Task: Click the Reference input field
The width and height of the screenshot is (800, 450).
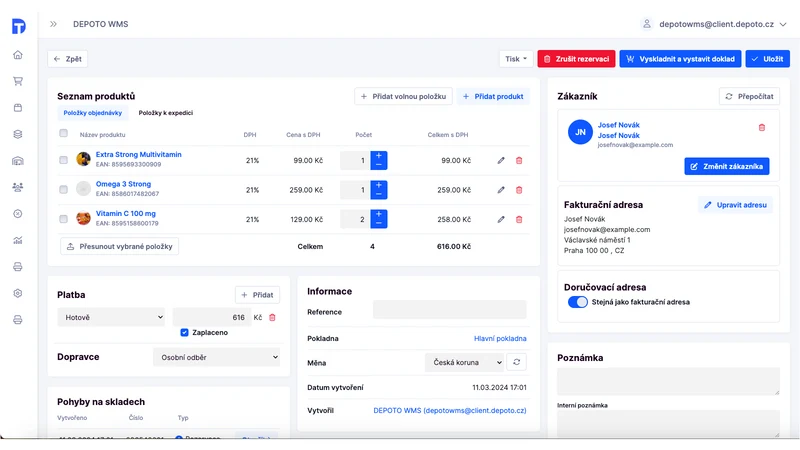Action: point(449,309)
